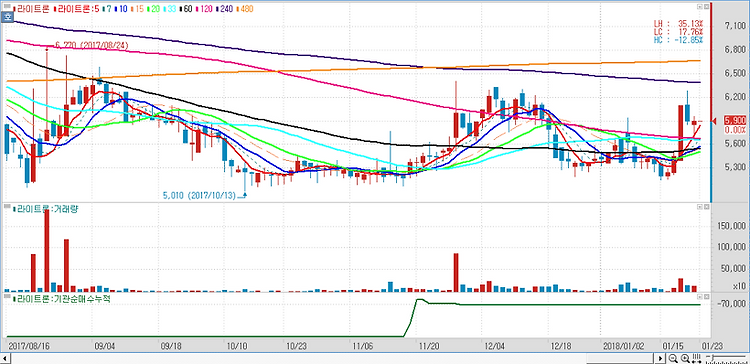750x364 pixels.
Task: Select the 60-day moving average legend
Action: click(186, 9)
